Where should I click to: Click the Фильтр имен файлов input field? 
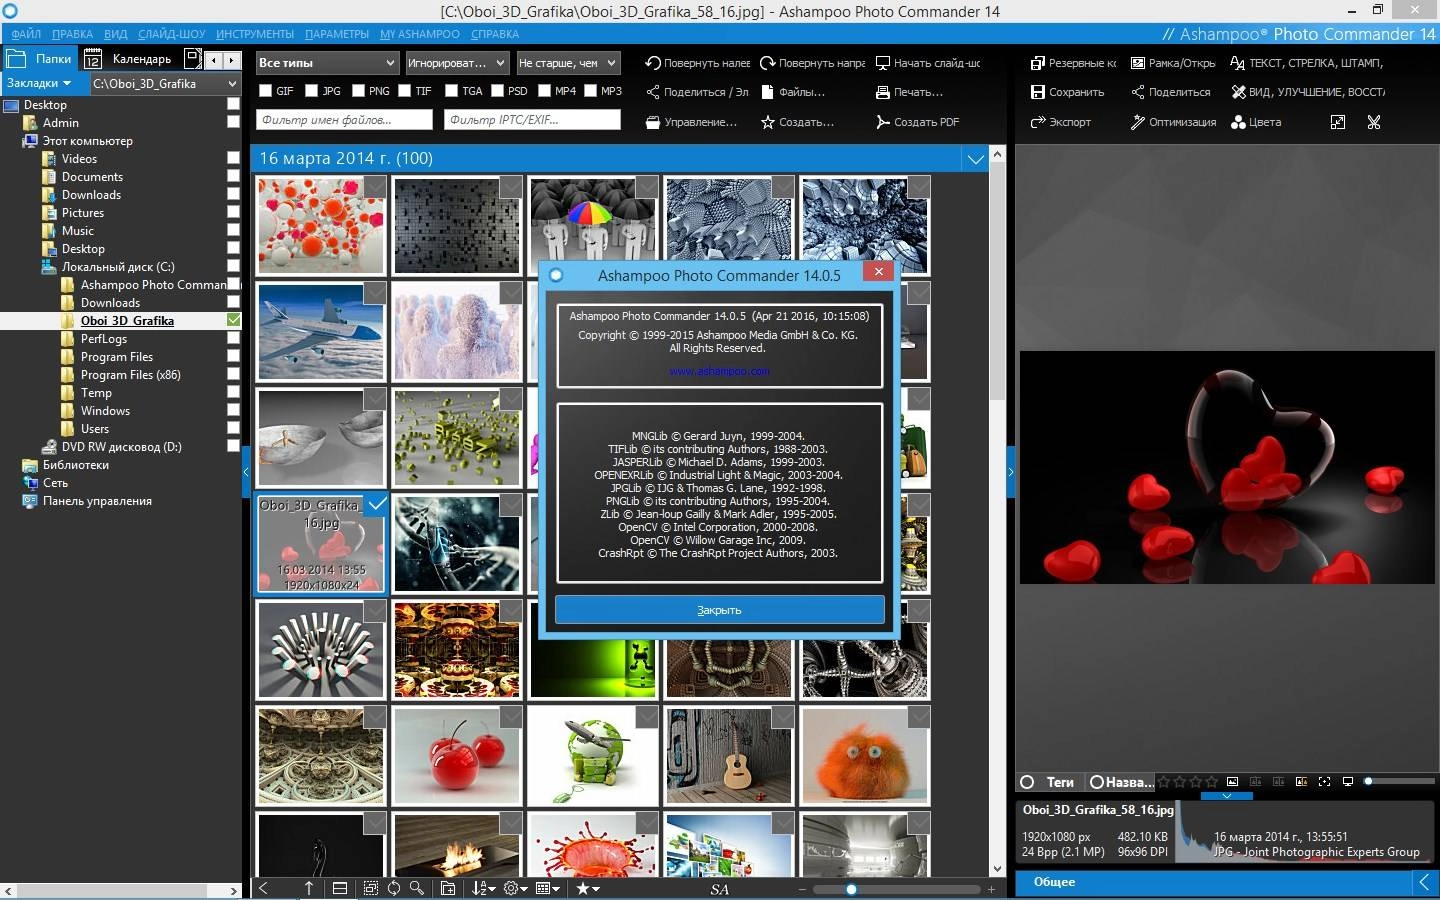point(344,120)
